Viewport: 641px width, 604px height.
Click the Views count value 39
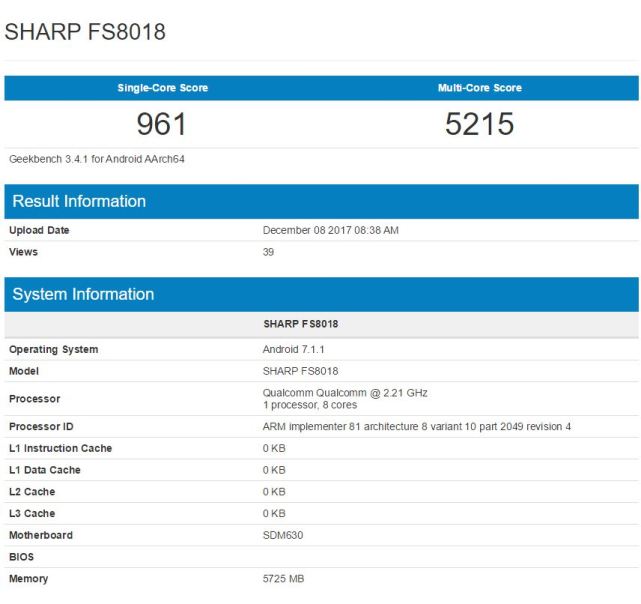(x=268, y=252)
